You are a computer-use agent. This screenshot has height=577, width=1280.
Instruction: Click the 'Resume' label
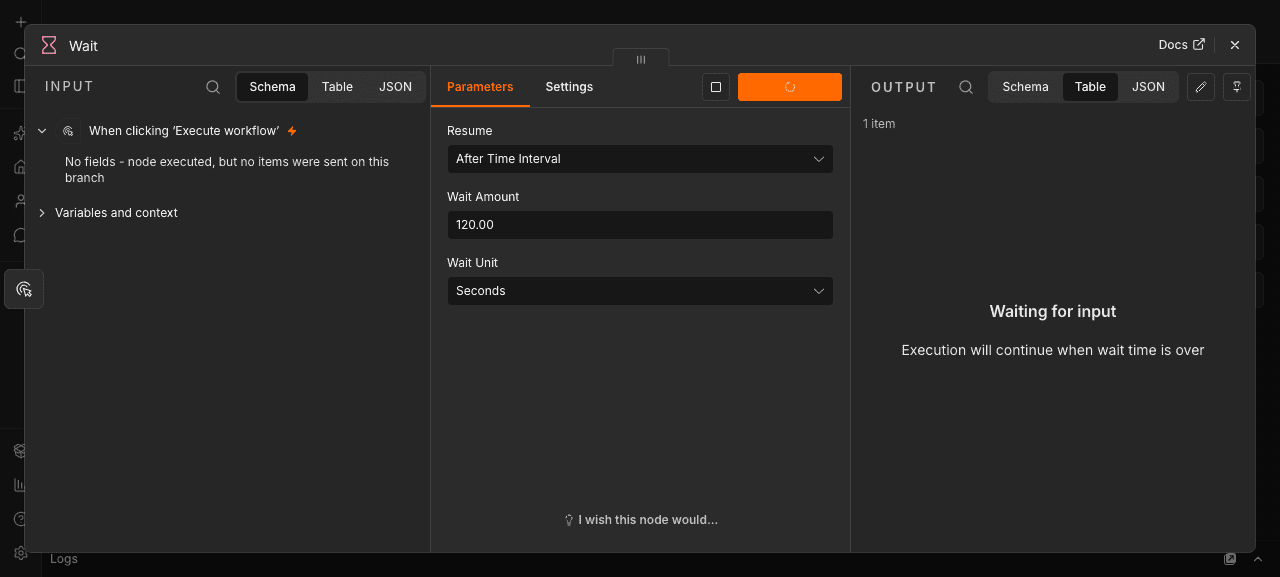point(470,131)
